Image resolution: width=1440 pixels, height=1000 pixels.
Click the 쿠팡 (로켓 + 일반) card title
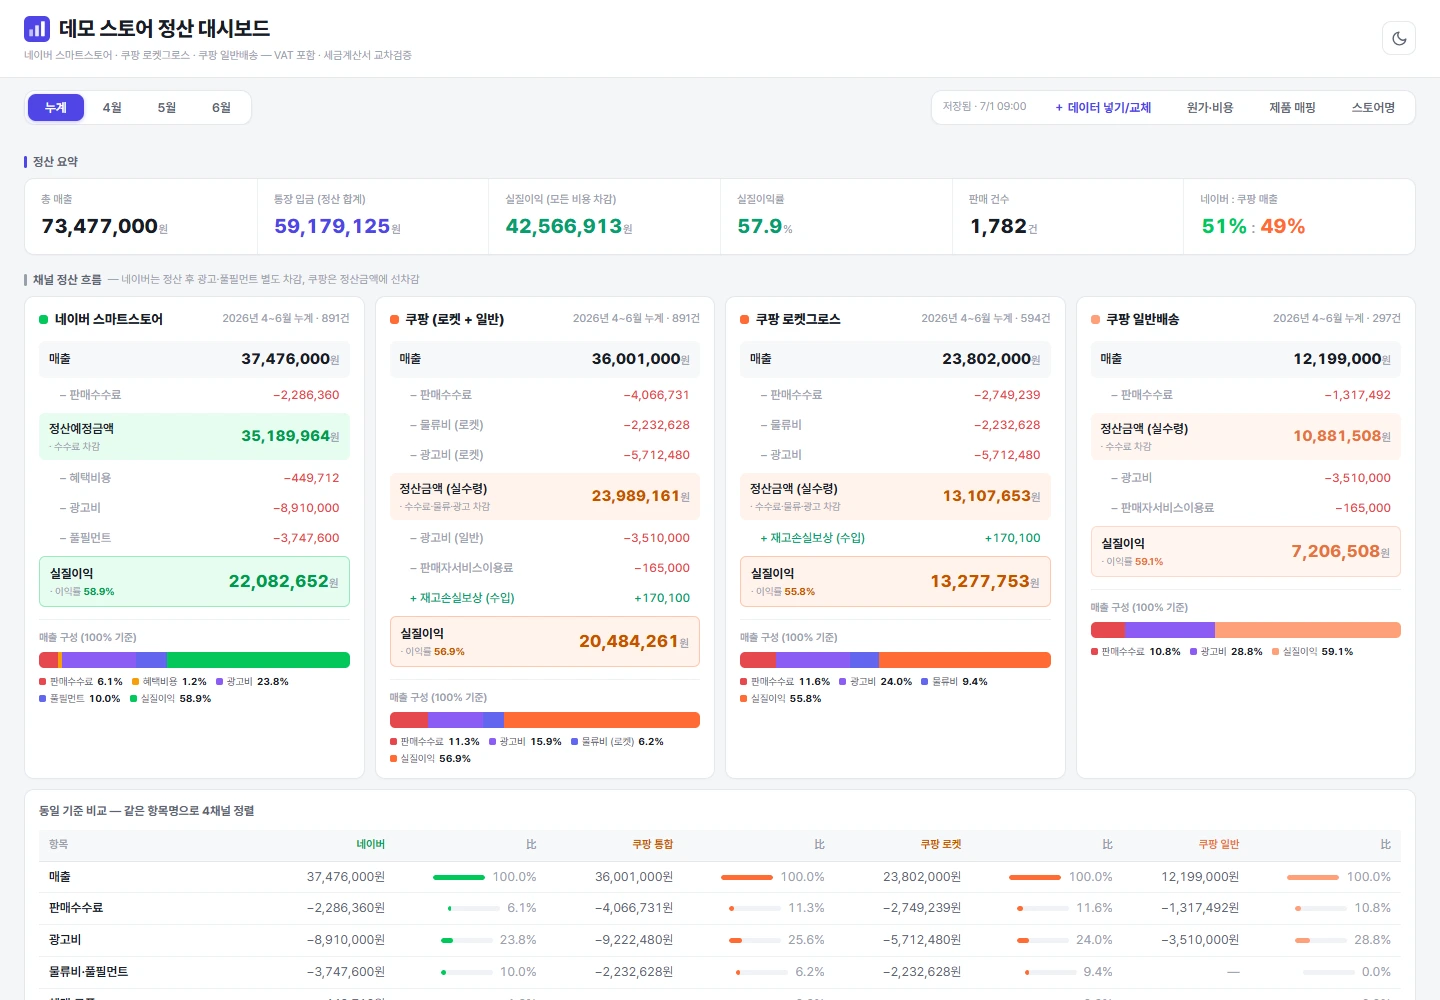(455, 319)
